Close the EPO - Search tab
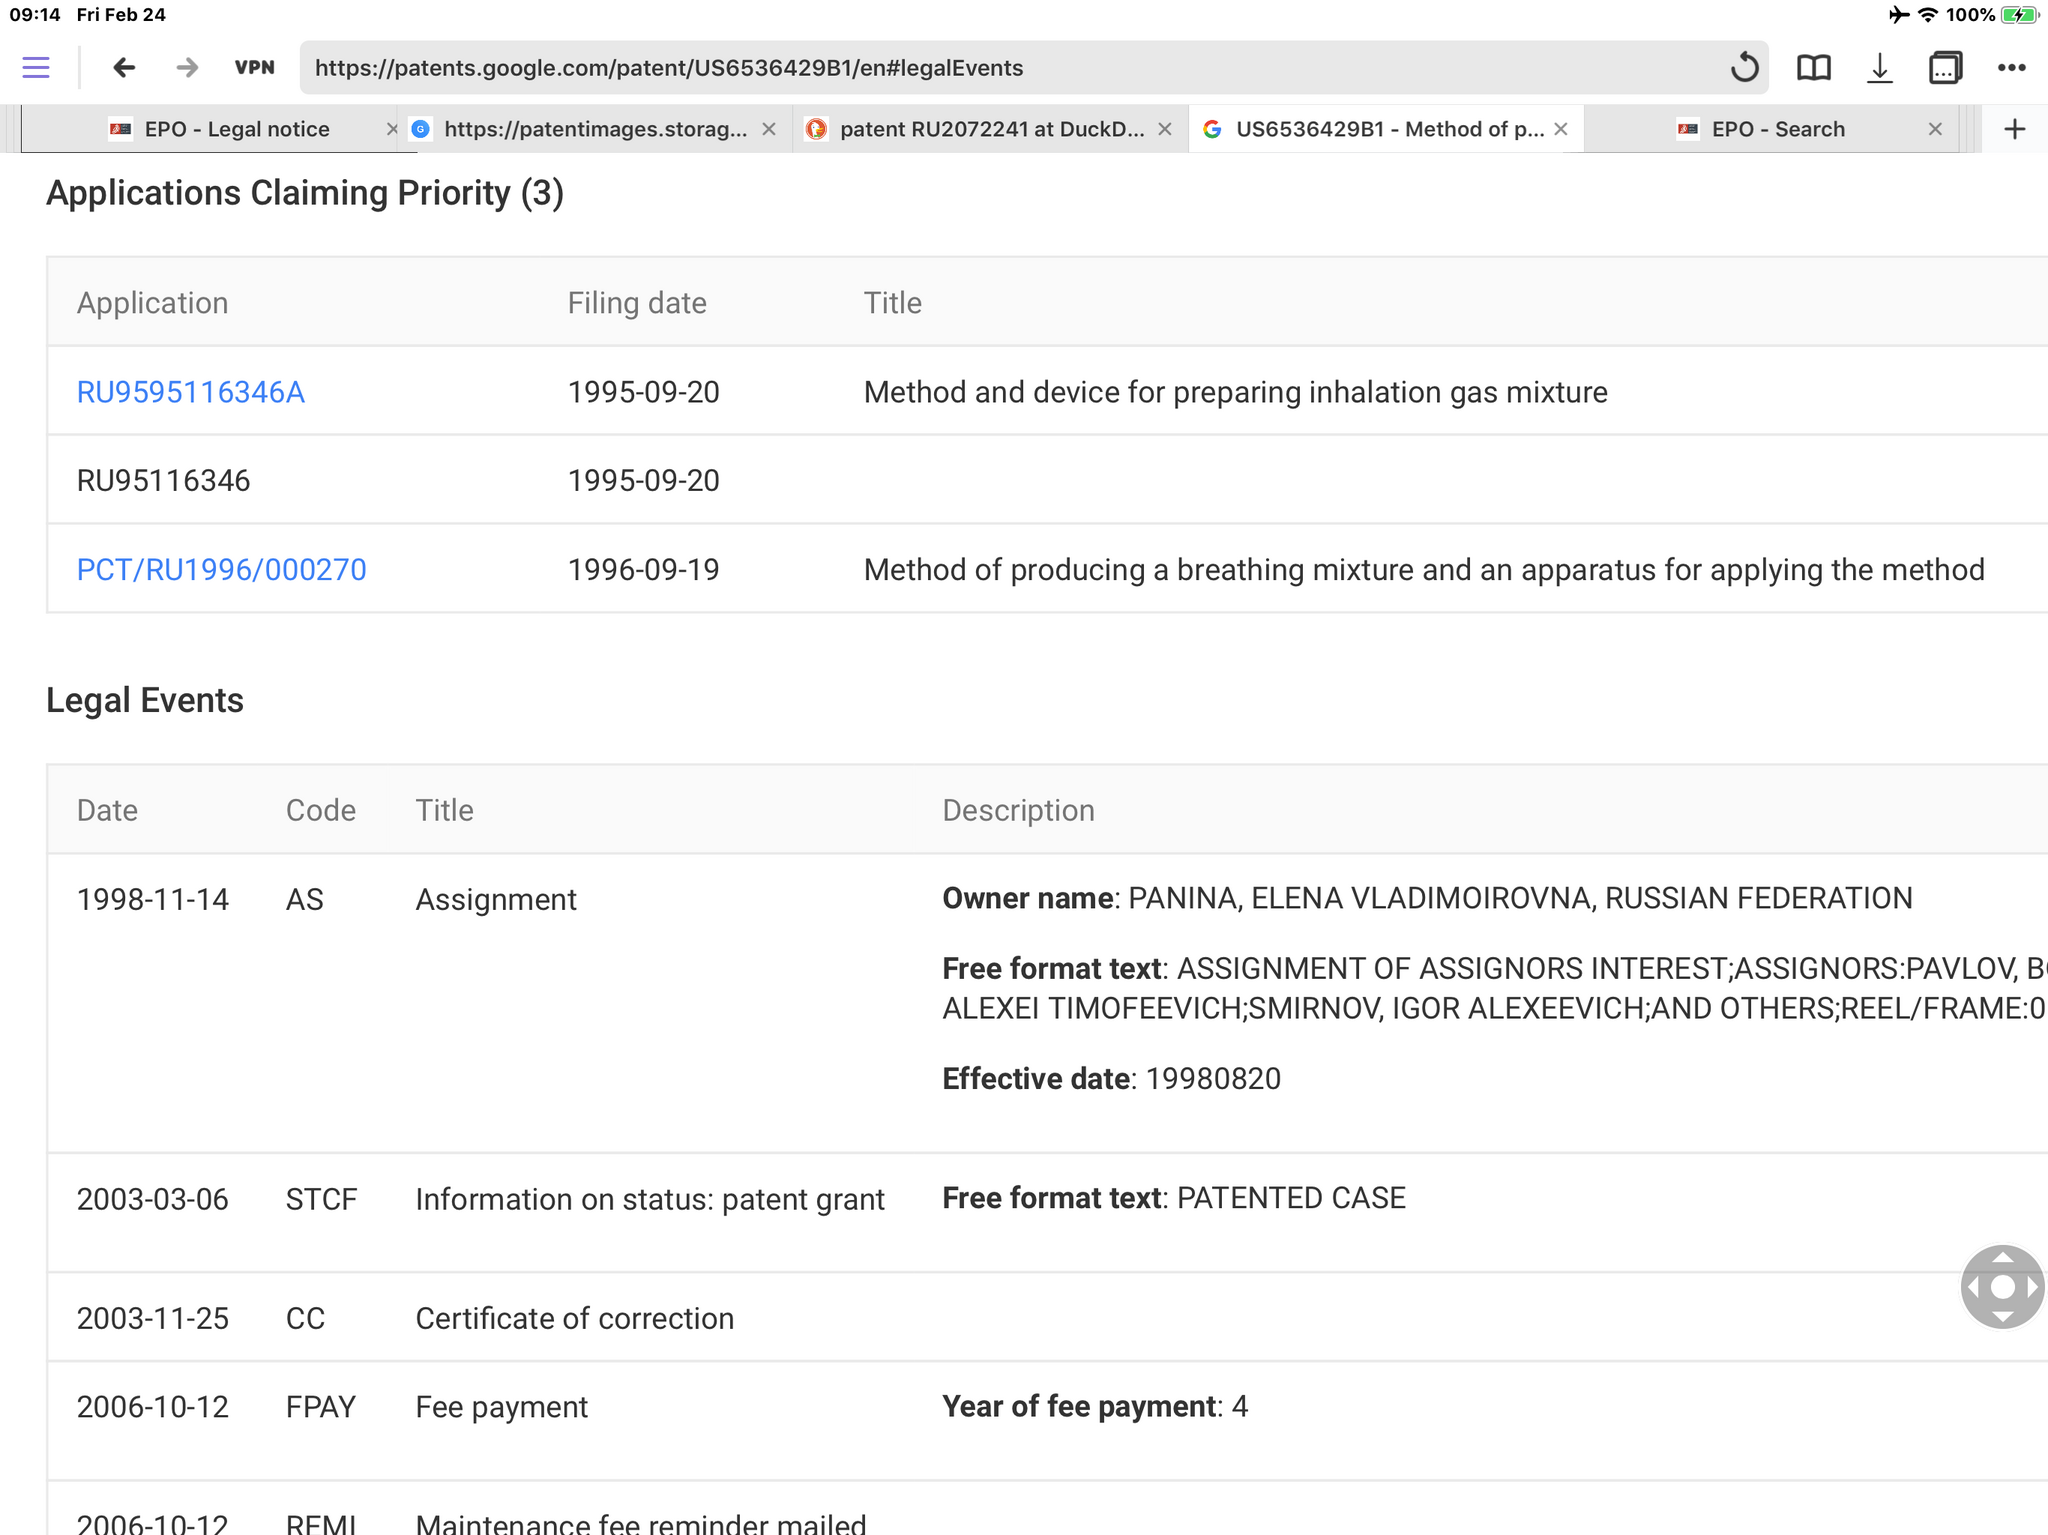This screenshot has width=2048, height=1535. [x=1935, y=129]
